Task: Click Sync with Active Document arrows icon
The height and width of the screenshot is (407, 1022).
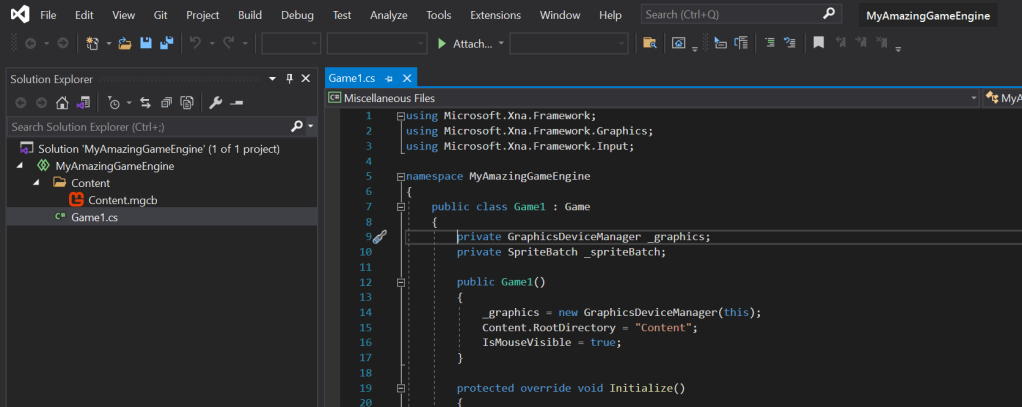Action: 145,103
